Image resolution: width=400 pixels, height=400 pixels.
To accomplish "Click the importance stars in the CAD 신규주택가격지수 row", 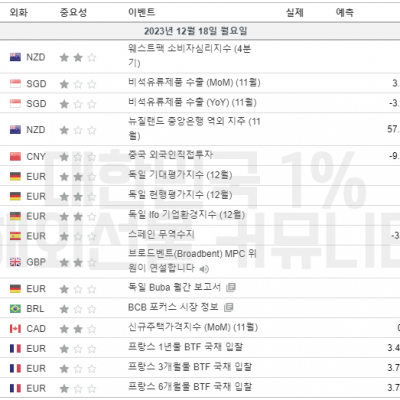I will (78, 329).
